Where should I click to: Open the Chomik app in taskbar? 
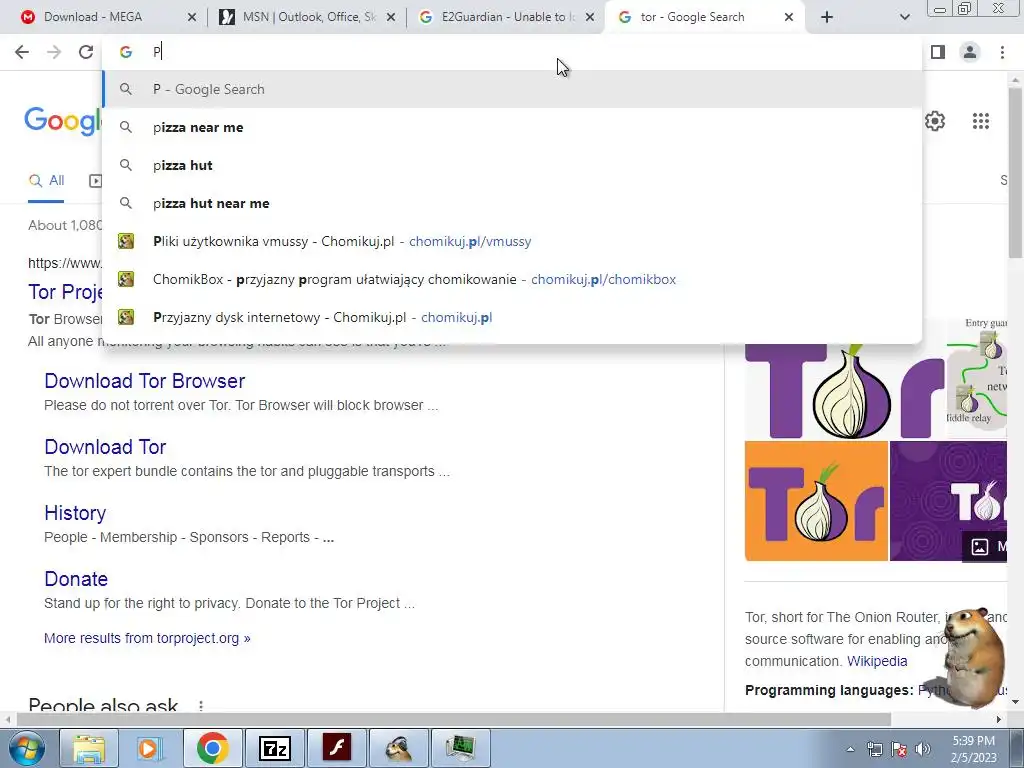coord(398,748)
